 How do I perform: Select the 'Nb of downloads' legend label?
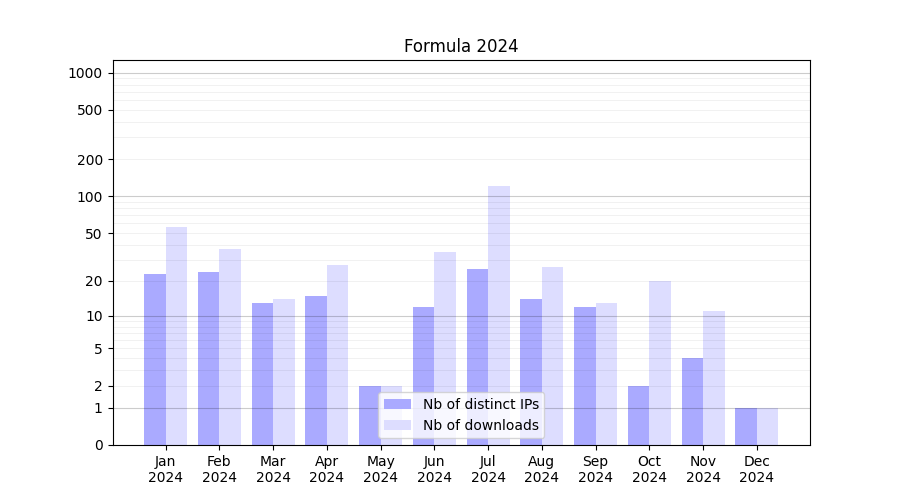point(480,425)
